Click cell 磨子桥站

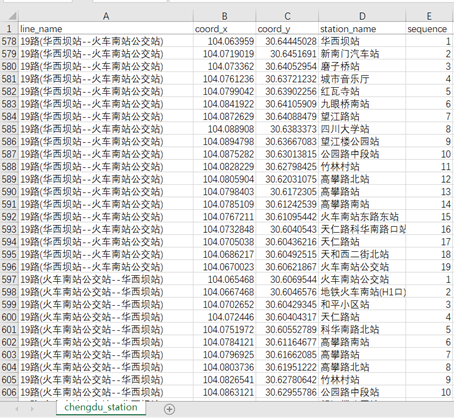[x=362, y=66]
